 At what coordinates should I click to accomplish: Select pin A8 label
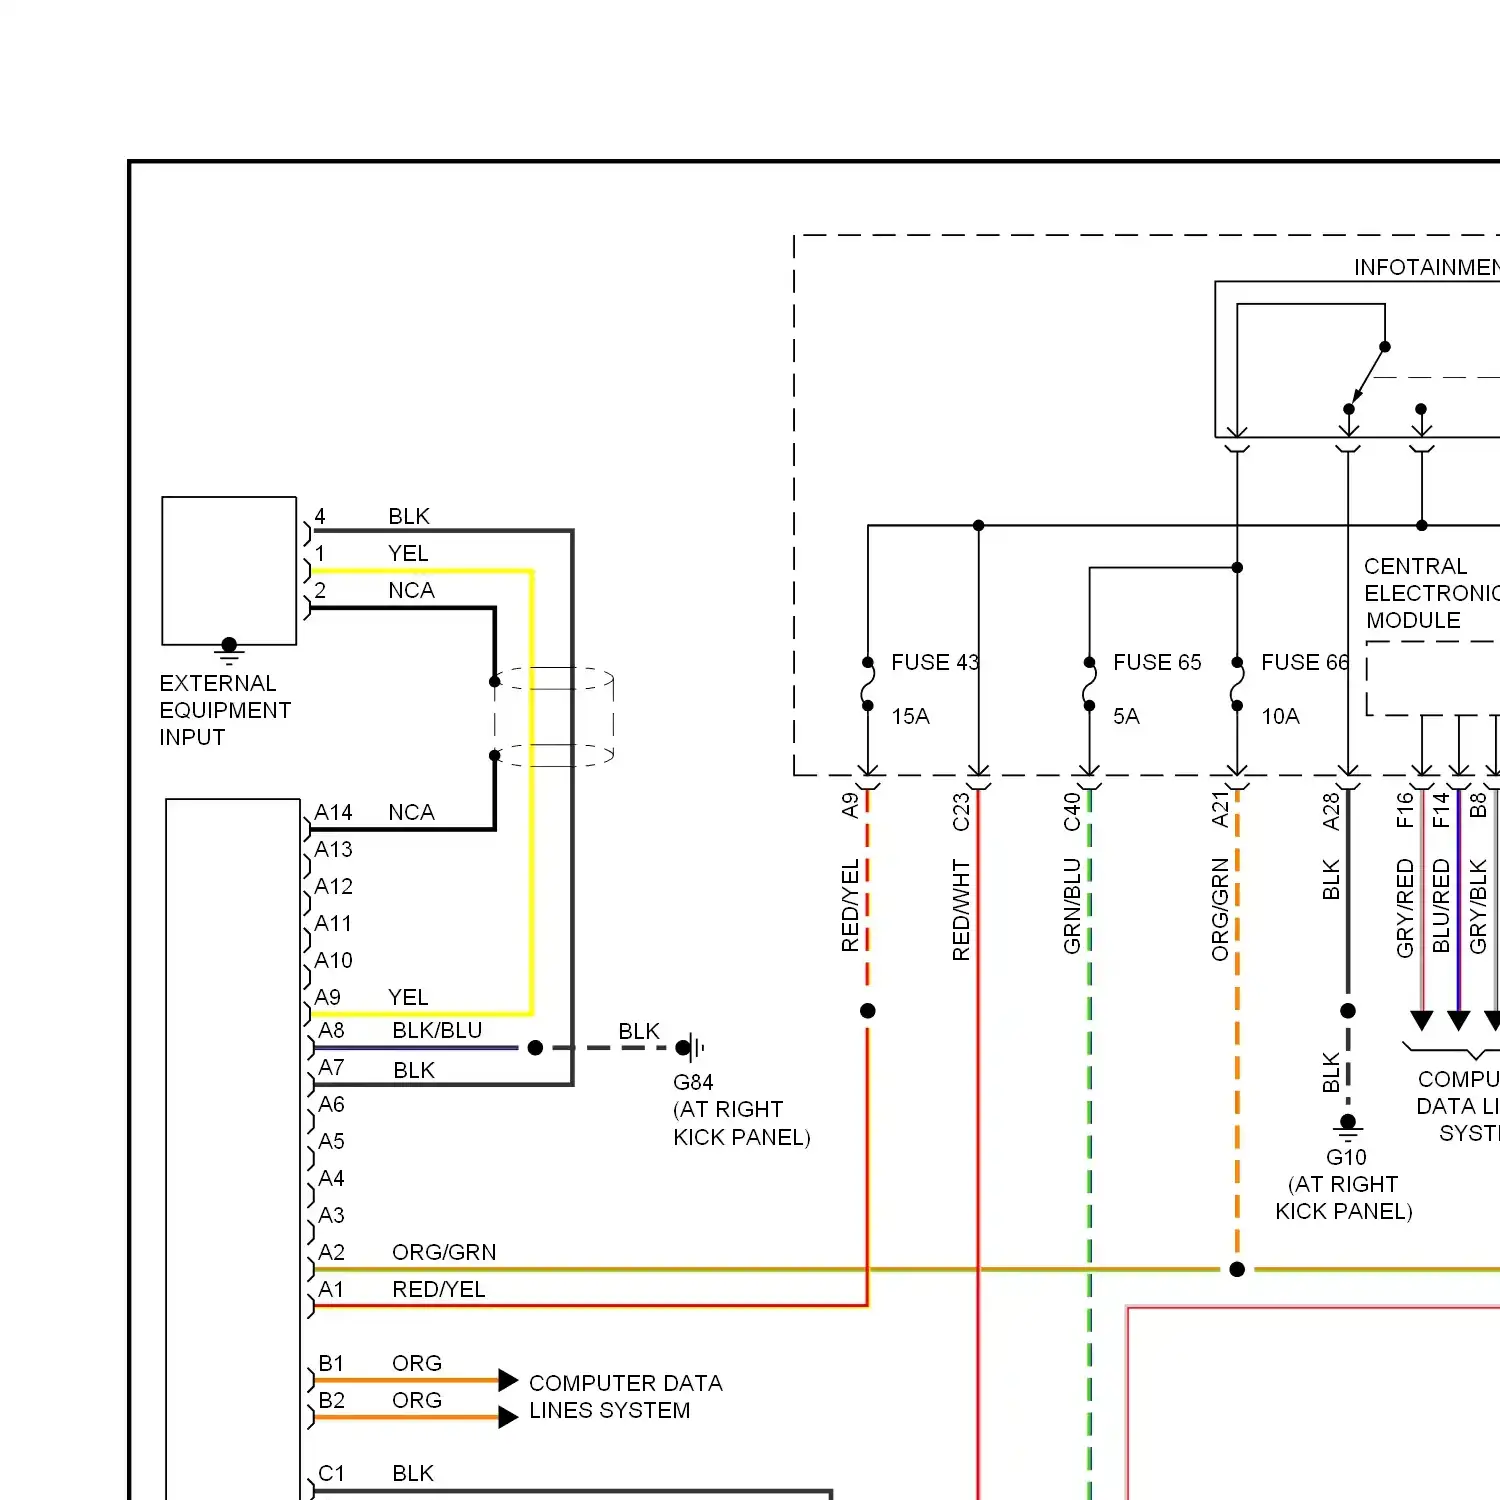[331, 1030]
